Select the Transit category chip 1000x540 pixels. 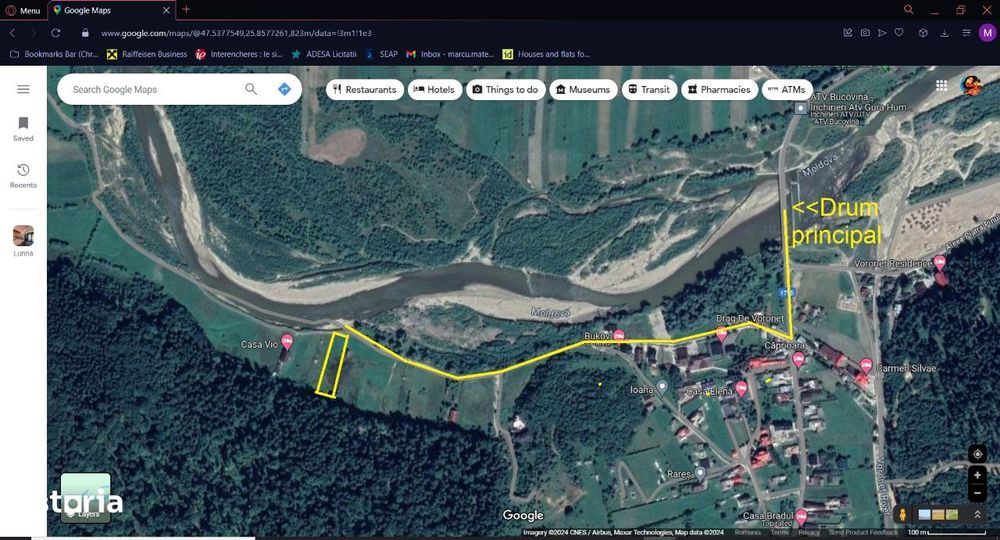tap(649, 89)
